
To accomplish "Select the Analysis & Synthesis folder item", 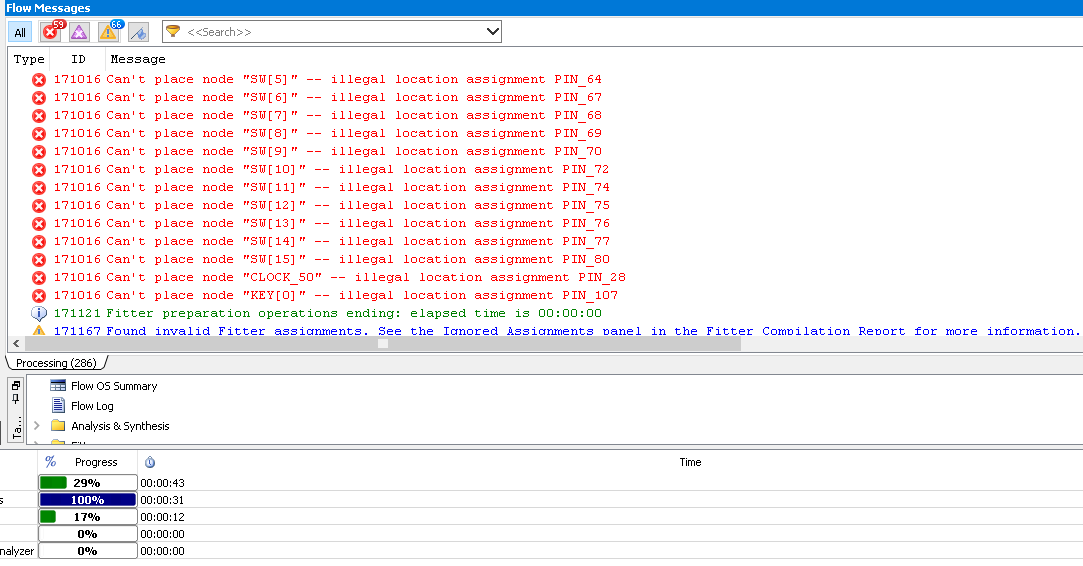I will pos(120,426).
